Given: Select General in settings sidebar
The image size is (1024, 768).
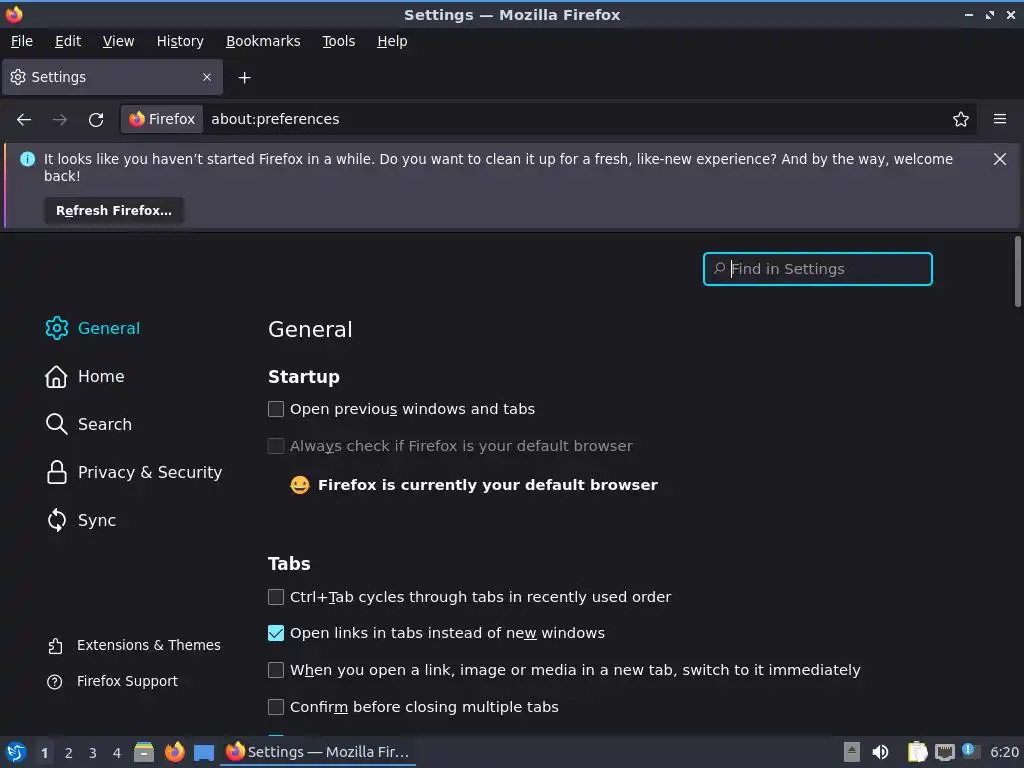Looking at the screenshot, I should click(x=93, y=328).
